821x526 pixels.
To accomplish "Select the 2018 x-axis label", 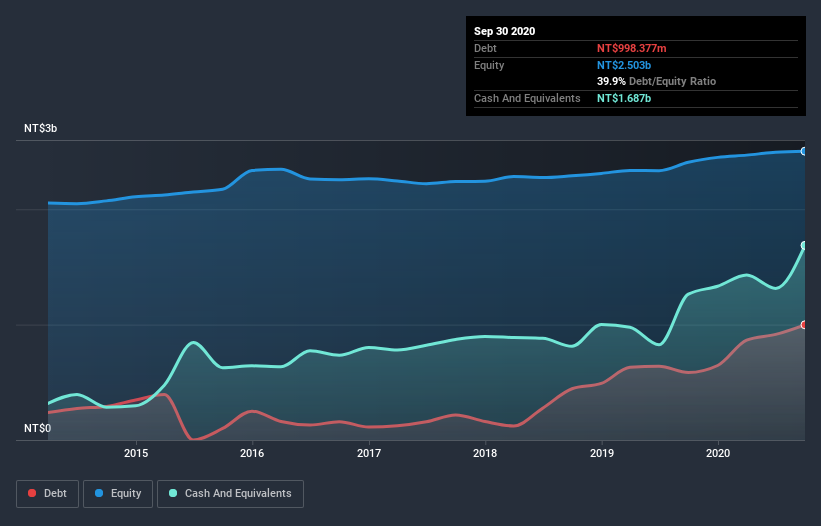I will (485, 453).
